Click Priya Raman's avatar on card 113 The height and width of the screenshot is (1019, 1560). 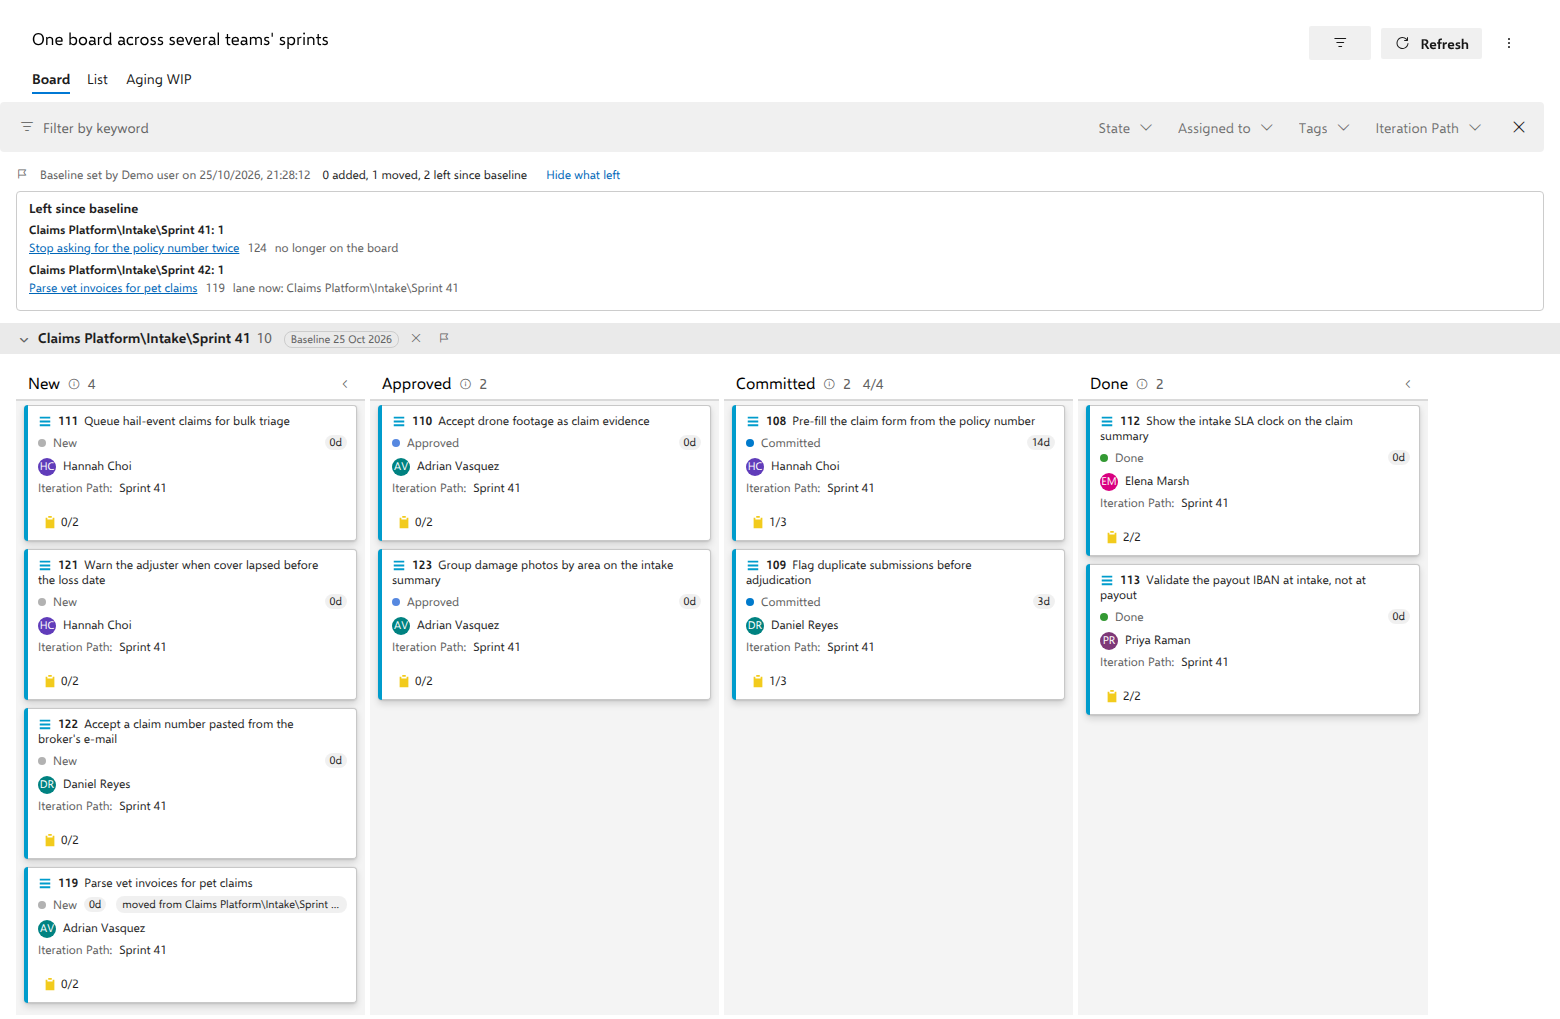coord(1109,640)
